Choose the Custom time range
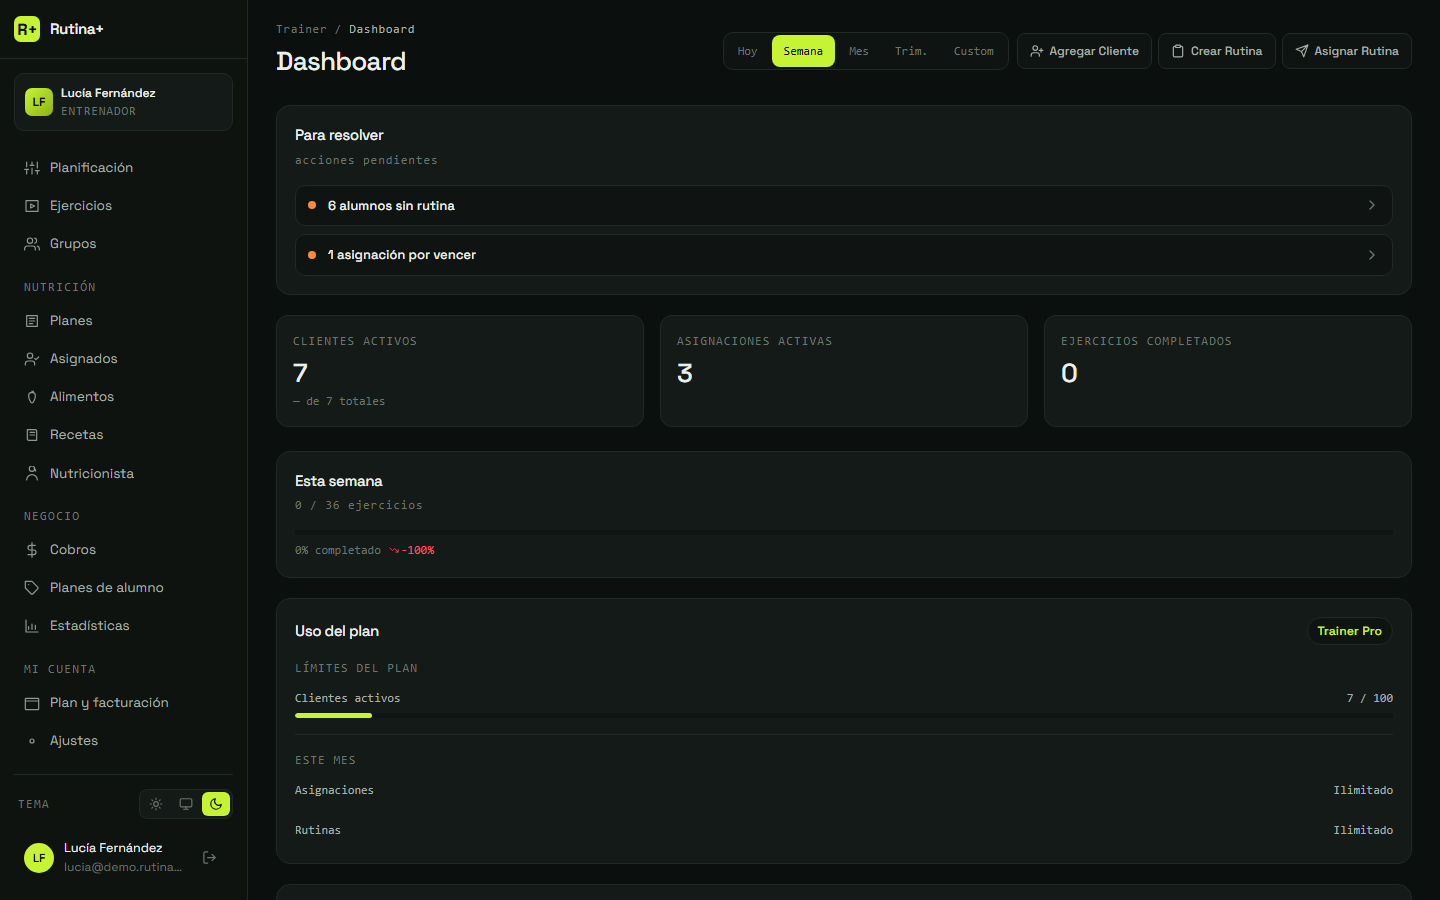Image resolution: width=1440 pixels, height=900 pixels. (x=974, y=51)
